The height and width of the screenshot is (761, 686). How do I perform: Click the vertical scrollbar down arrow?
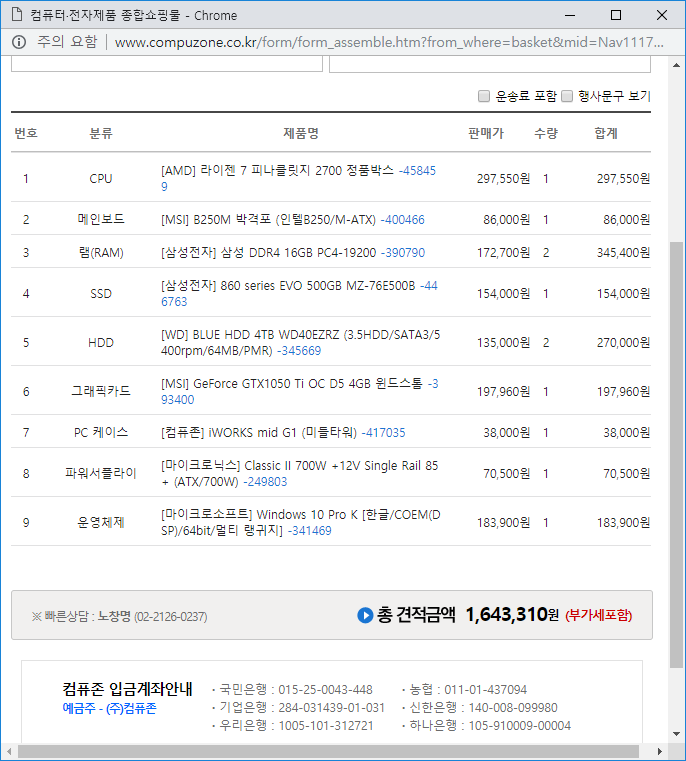click(676, 734)
